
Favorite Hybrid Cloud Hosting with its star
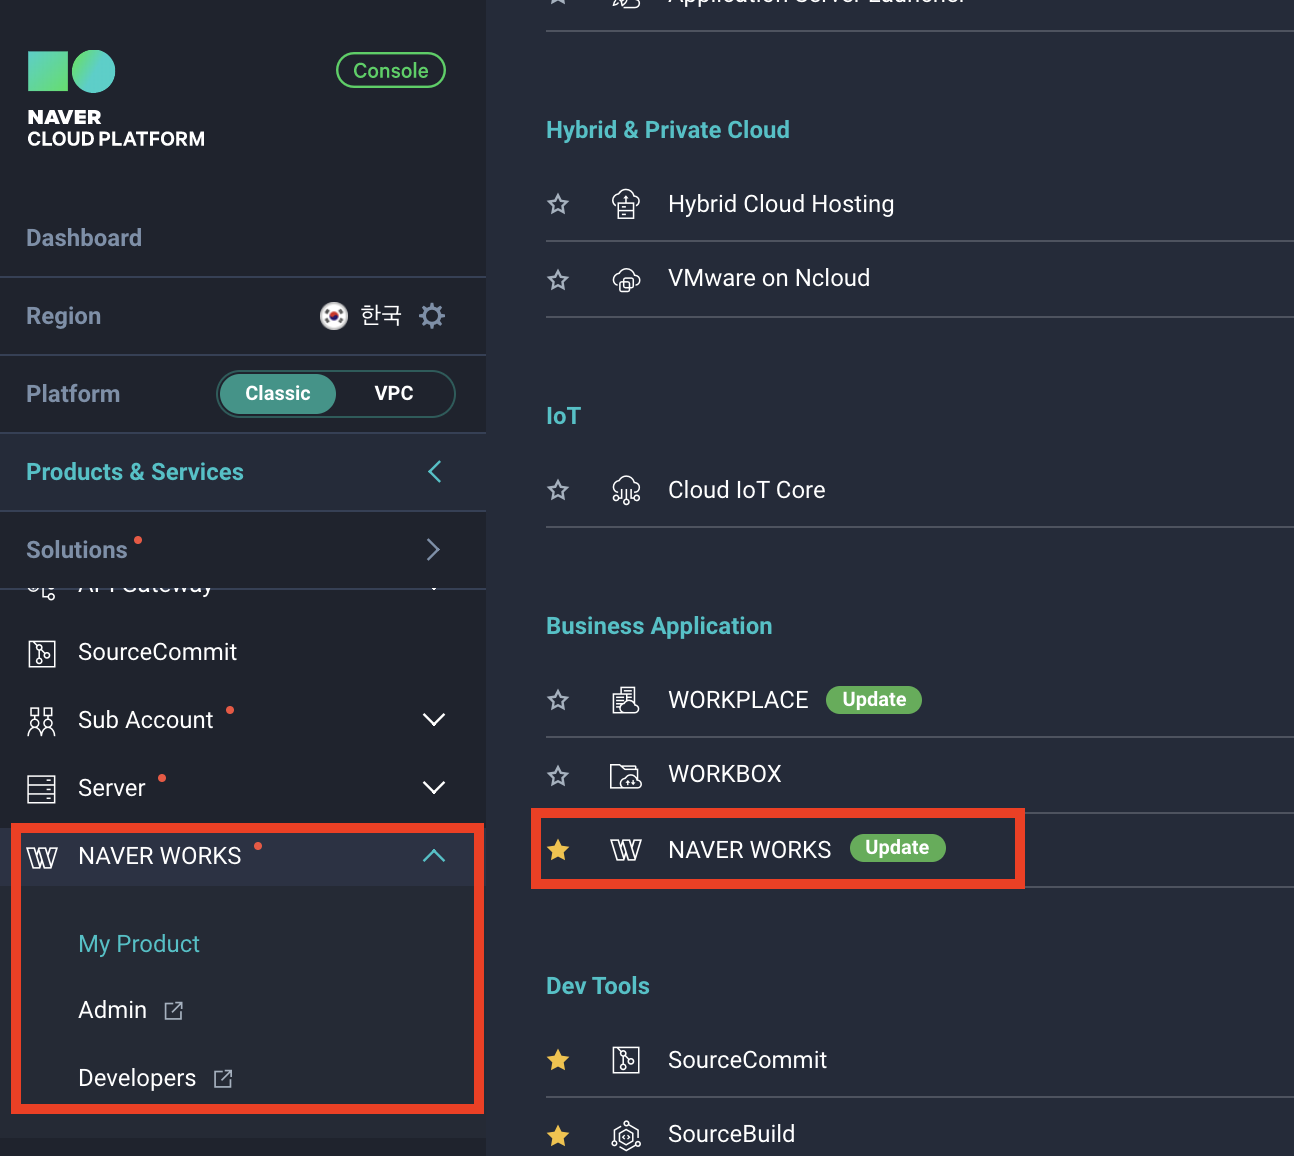(558, 204)
